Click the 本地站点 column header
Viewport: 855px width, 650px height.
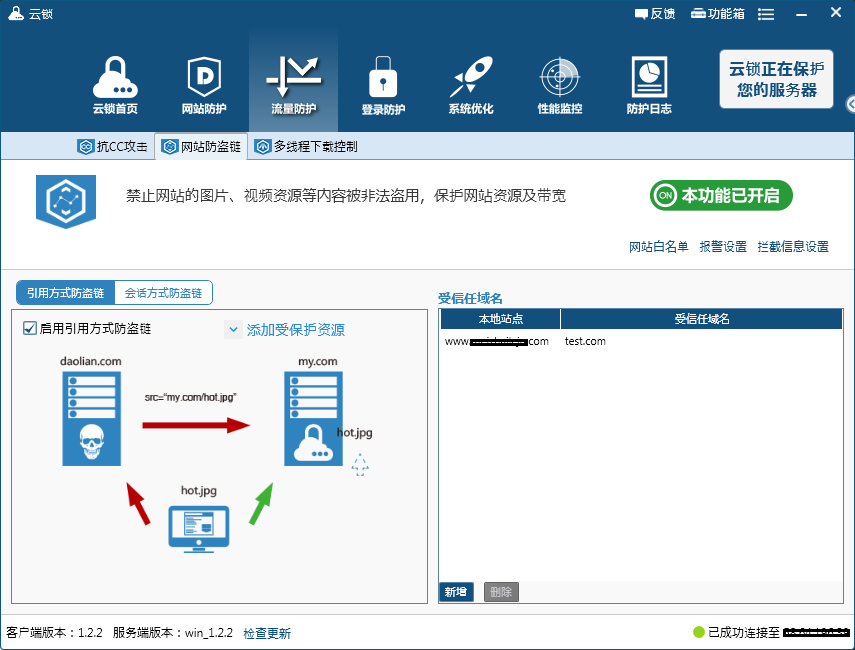tap(501, 319)
